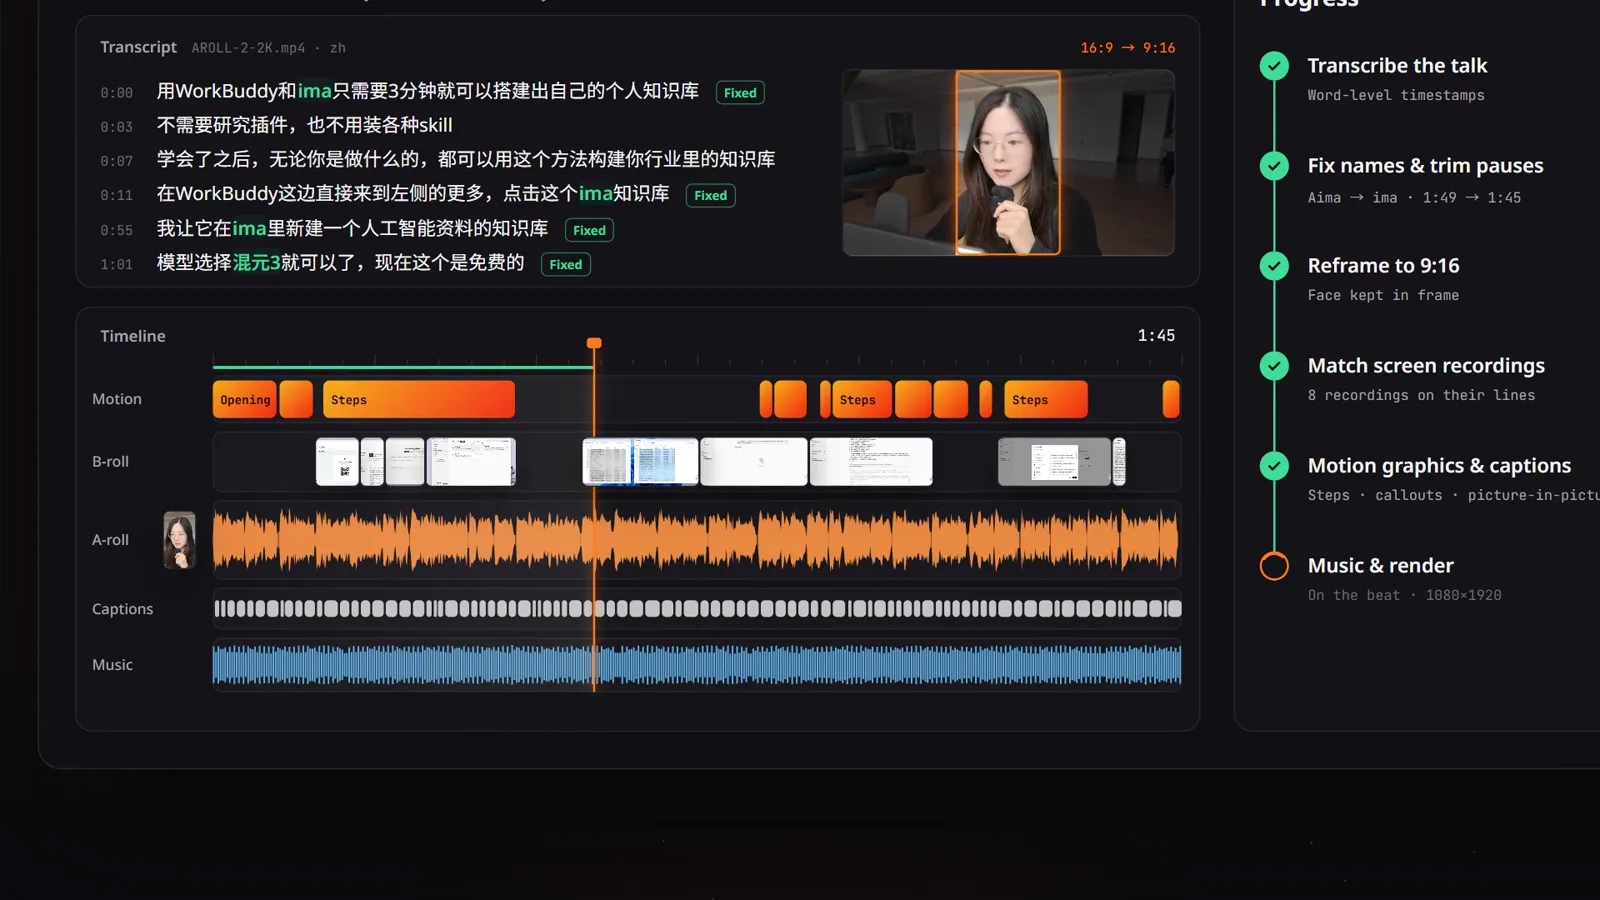Click the green checkmark beside Transcribe the talk
Screen dimensions: 1600x900
[1274, 66]
